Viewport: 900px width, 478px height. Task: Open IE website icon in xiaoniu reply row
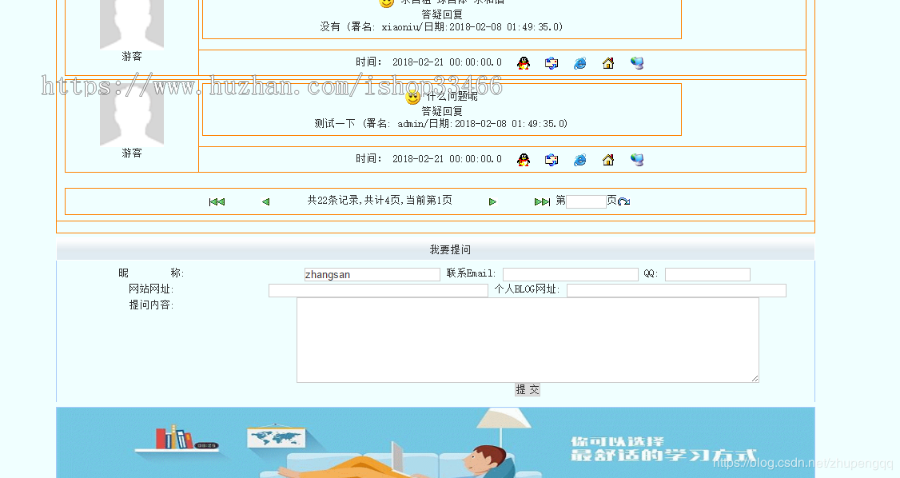pyautogui.click(x=580, y=63)
